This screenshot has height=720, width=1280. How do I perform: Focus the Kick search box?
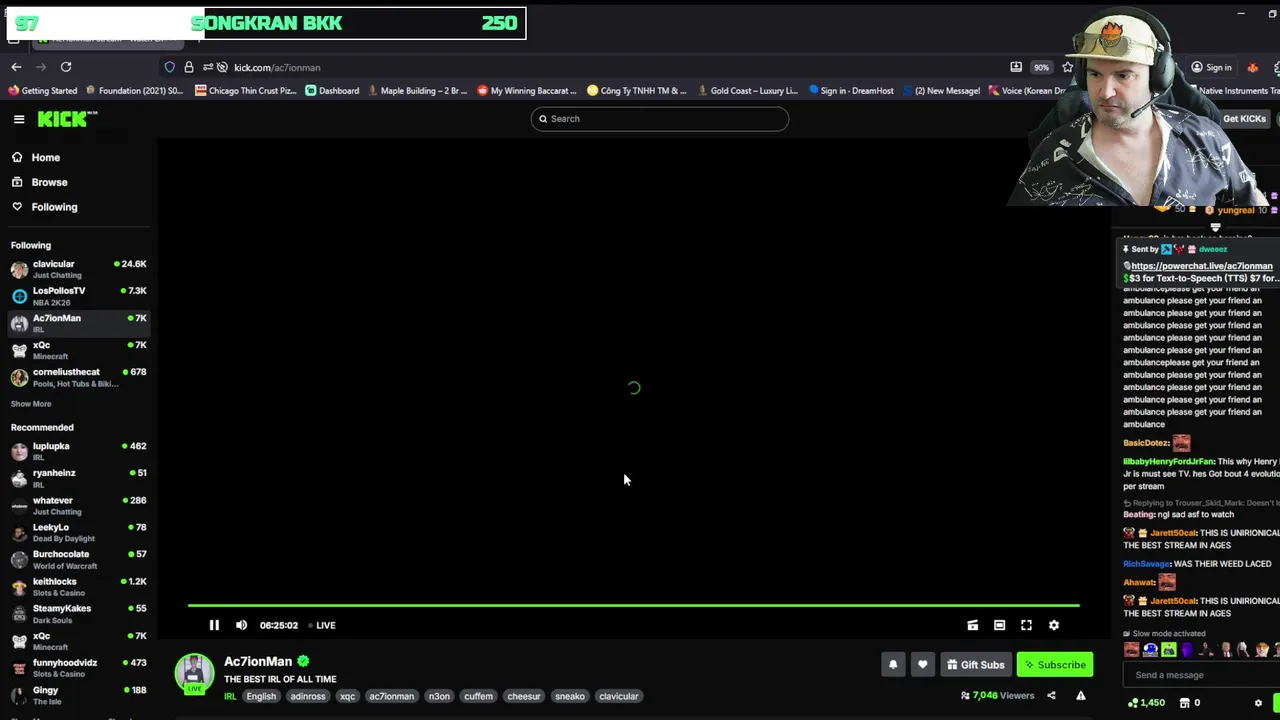(x=660, y=119)
